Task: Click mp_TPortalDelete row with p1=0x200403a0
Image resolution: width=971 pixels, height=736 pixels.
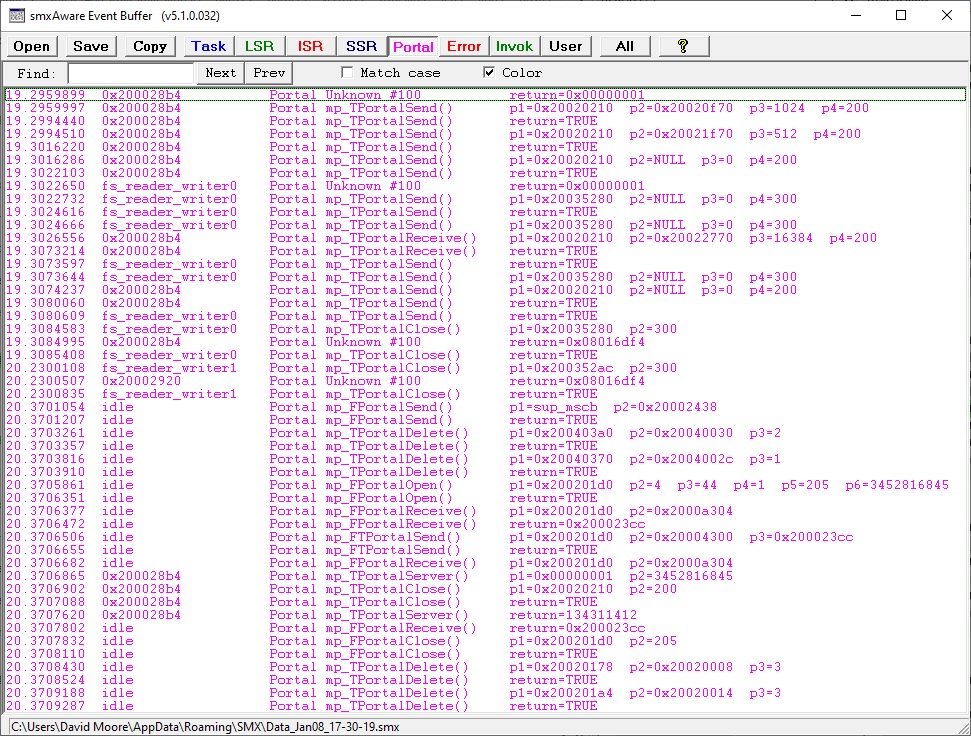Action: pos(486,433)
